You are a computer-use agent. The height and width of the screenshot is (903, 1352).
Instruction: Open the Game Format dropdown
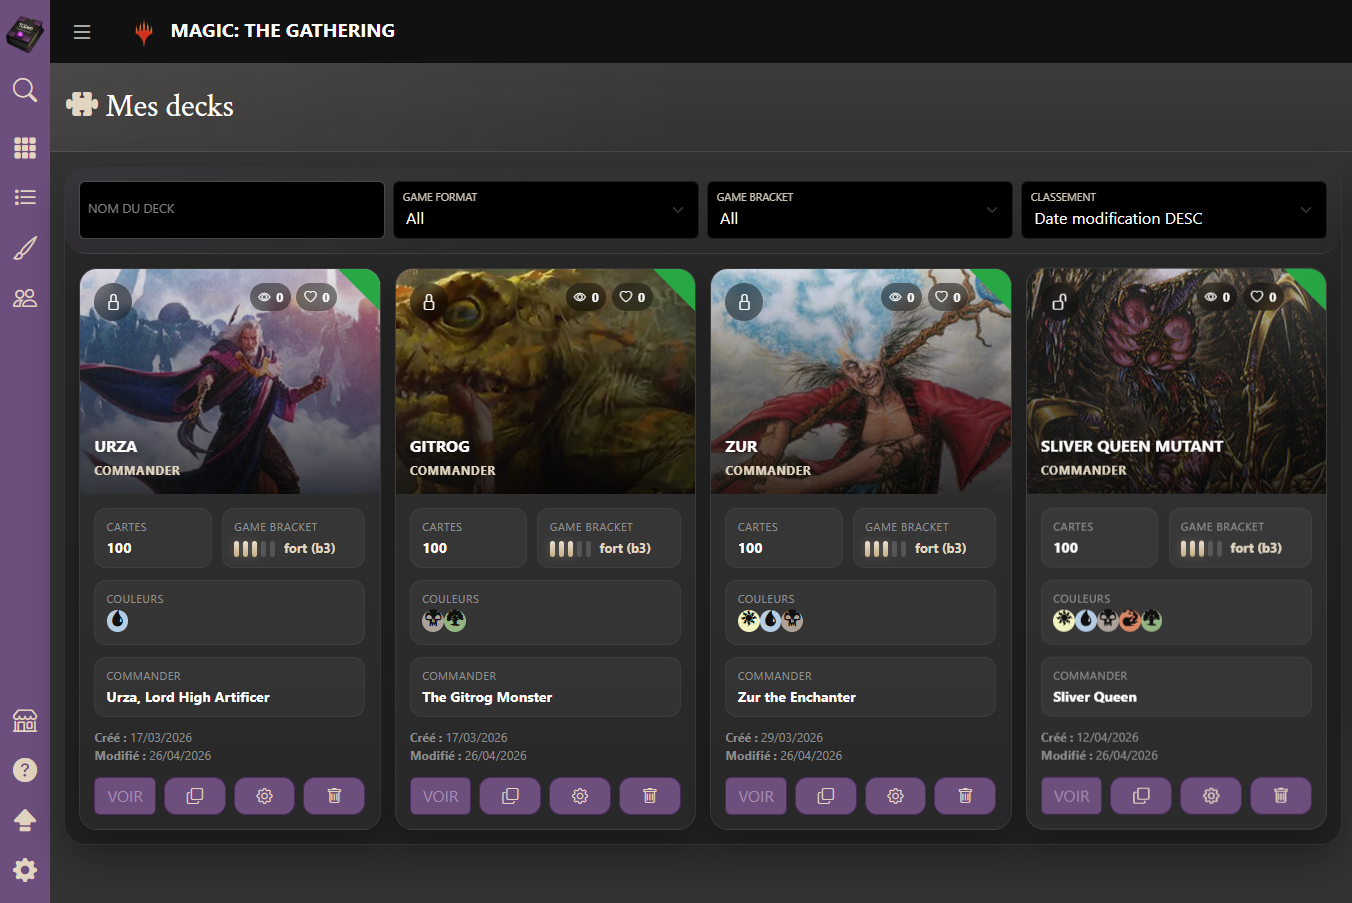546,210
